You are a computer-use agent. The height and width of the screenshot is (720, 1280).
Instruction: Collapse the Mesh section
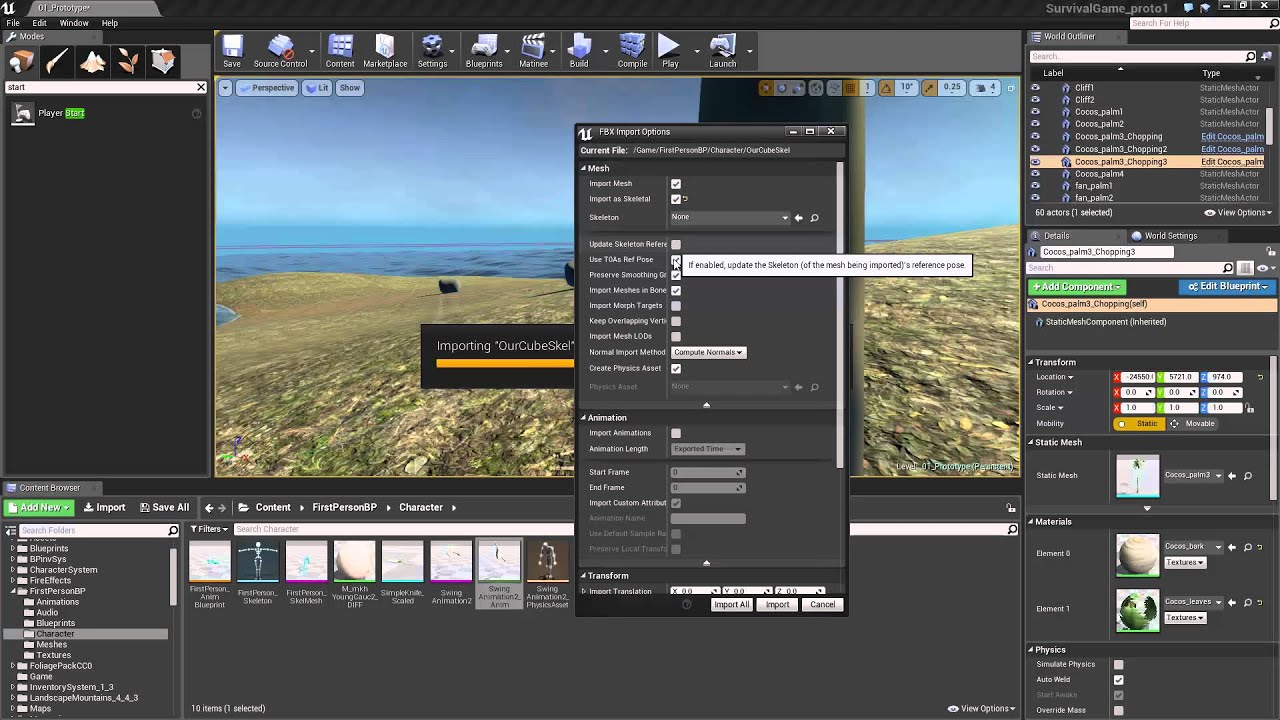point(584,168)
